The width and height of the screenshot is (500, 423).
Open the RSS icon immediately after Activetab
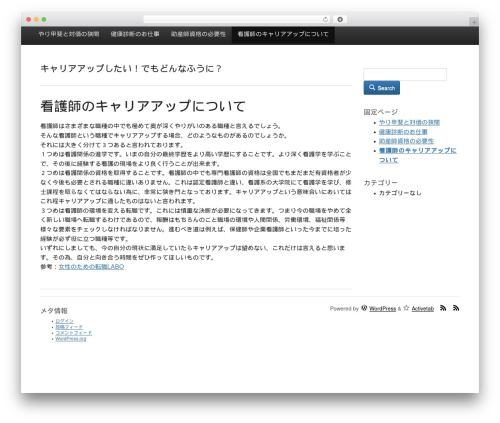click(x=443, y=308)
